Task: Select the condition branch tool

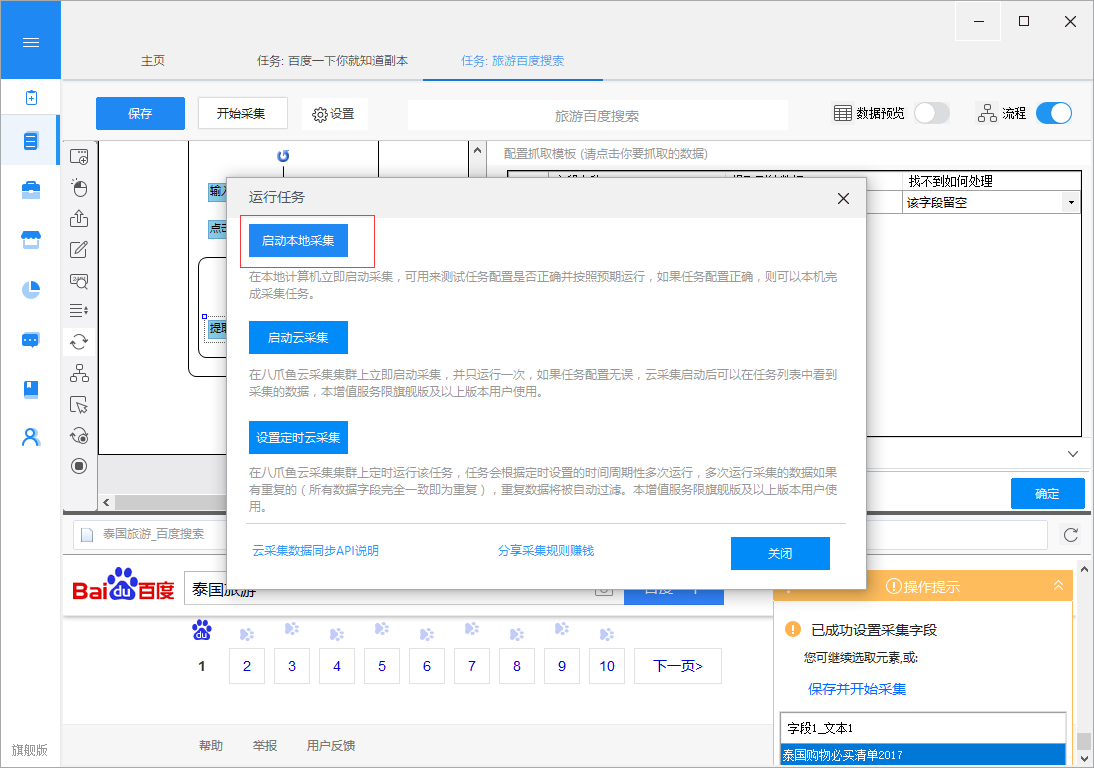Action: click(79, 373)
